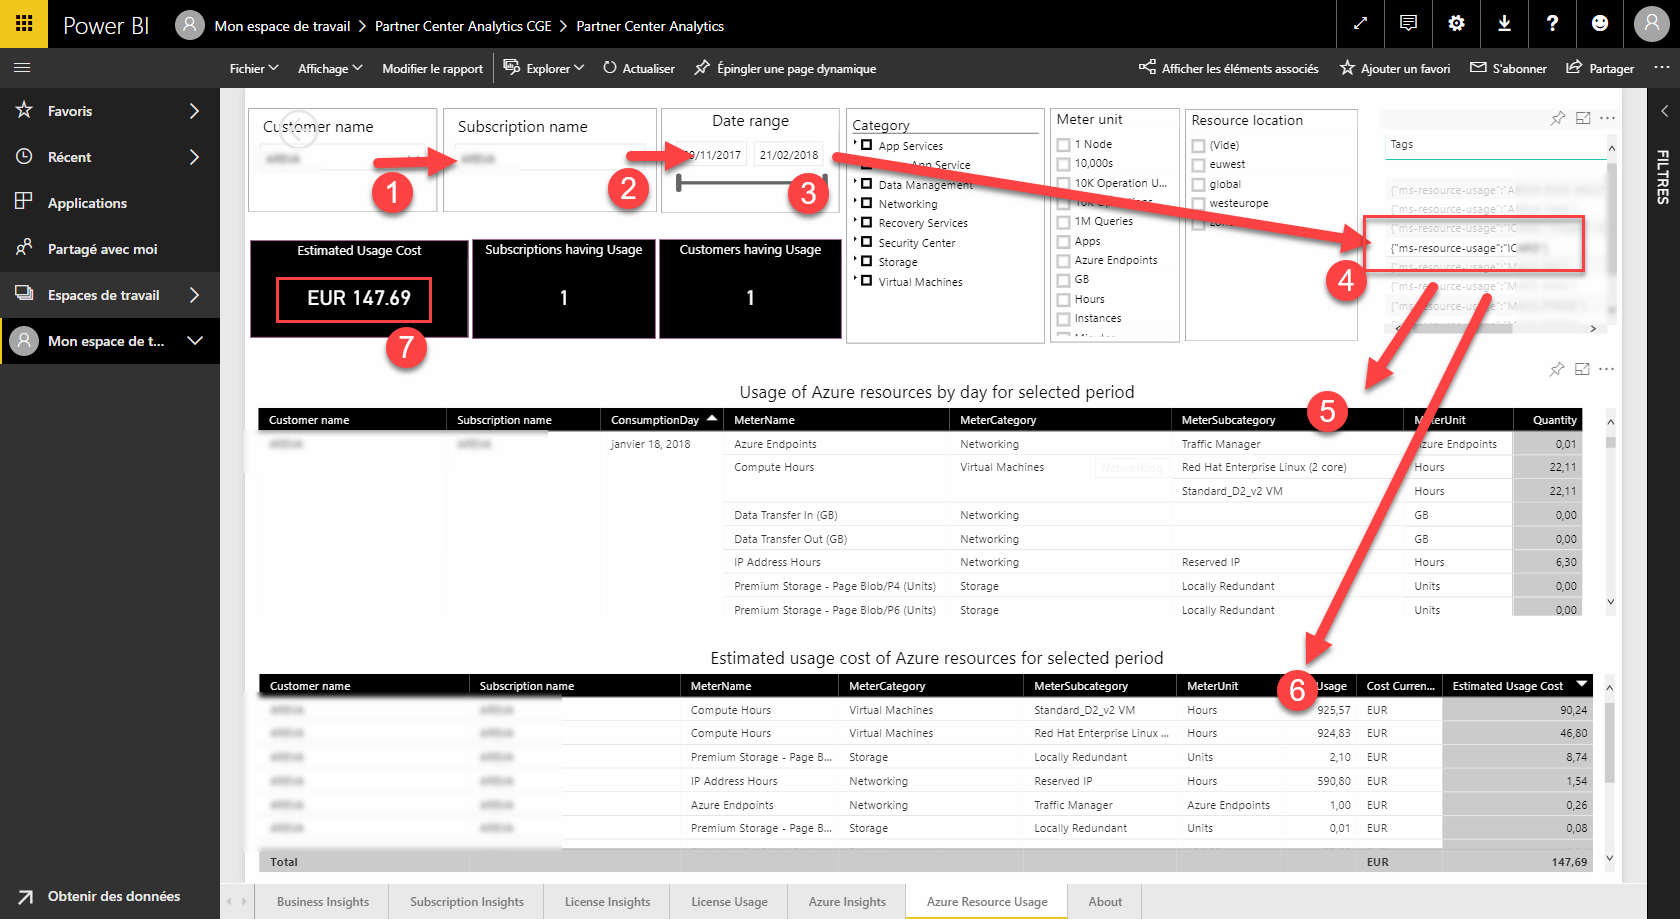Click the Partagé avec moi icon
The width and height of the screenshot is (1680, 919).
(x=24, y=248)
